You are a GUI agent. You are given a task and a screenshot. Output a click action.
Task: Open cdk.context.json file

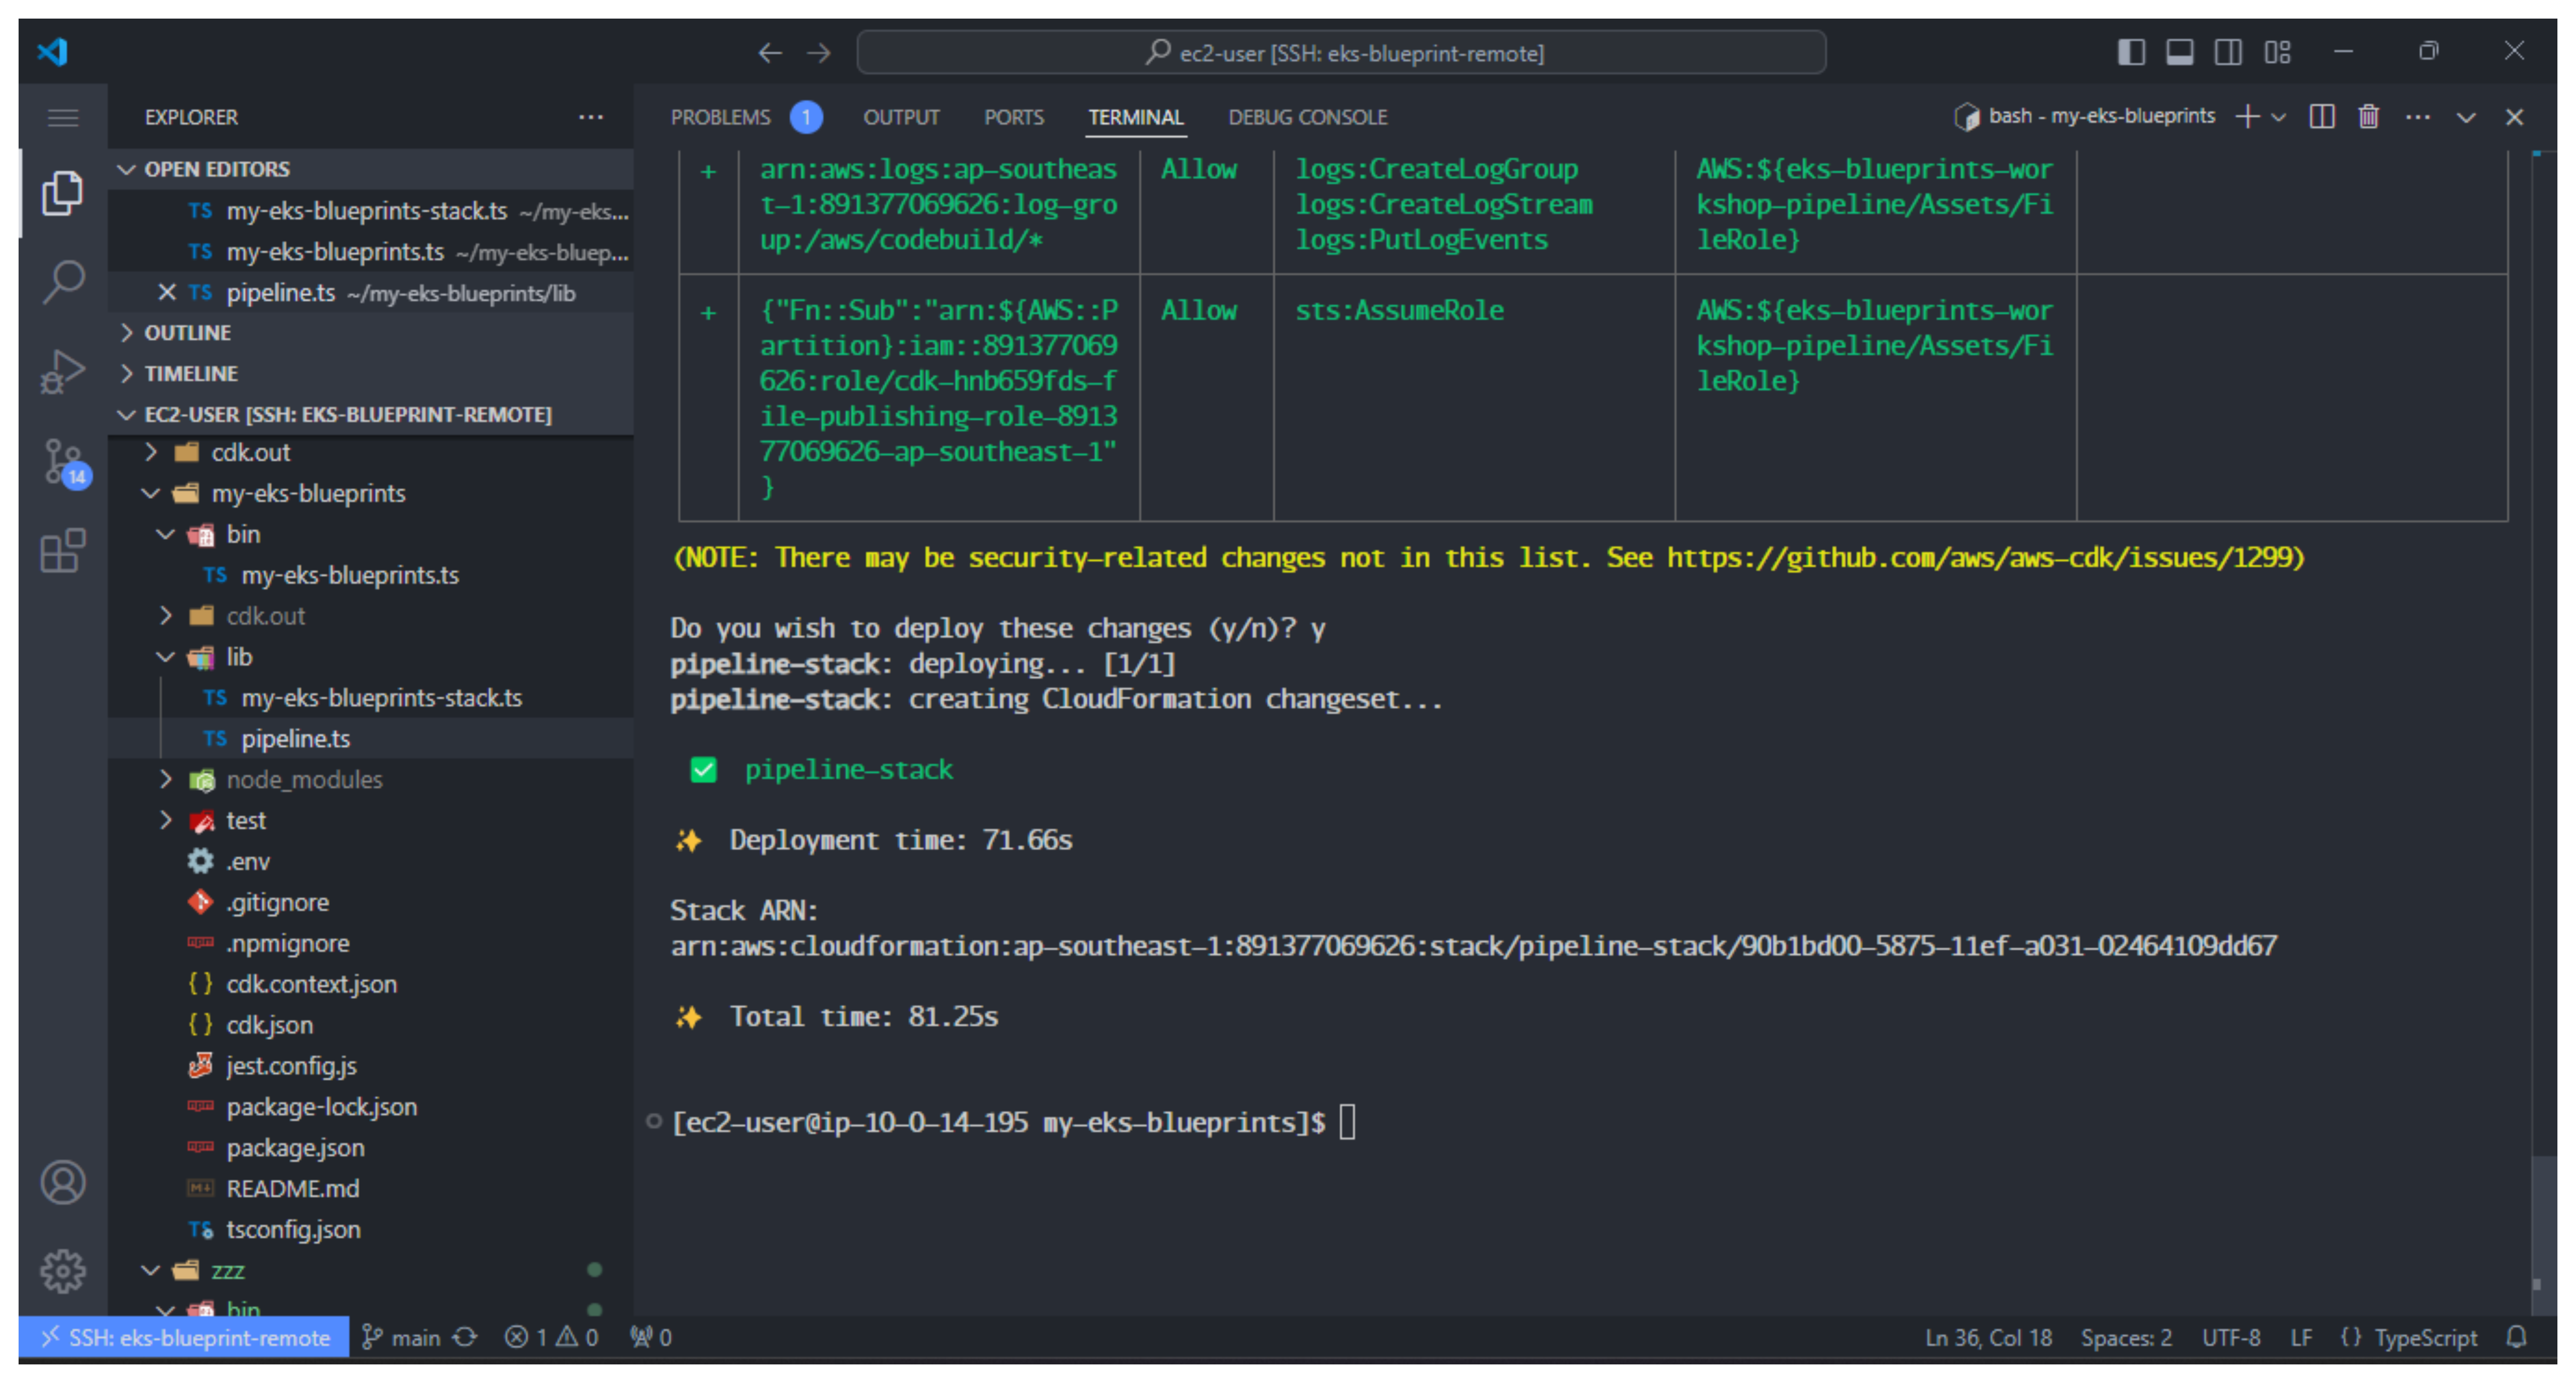pos(370,984)
